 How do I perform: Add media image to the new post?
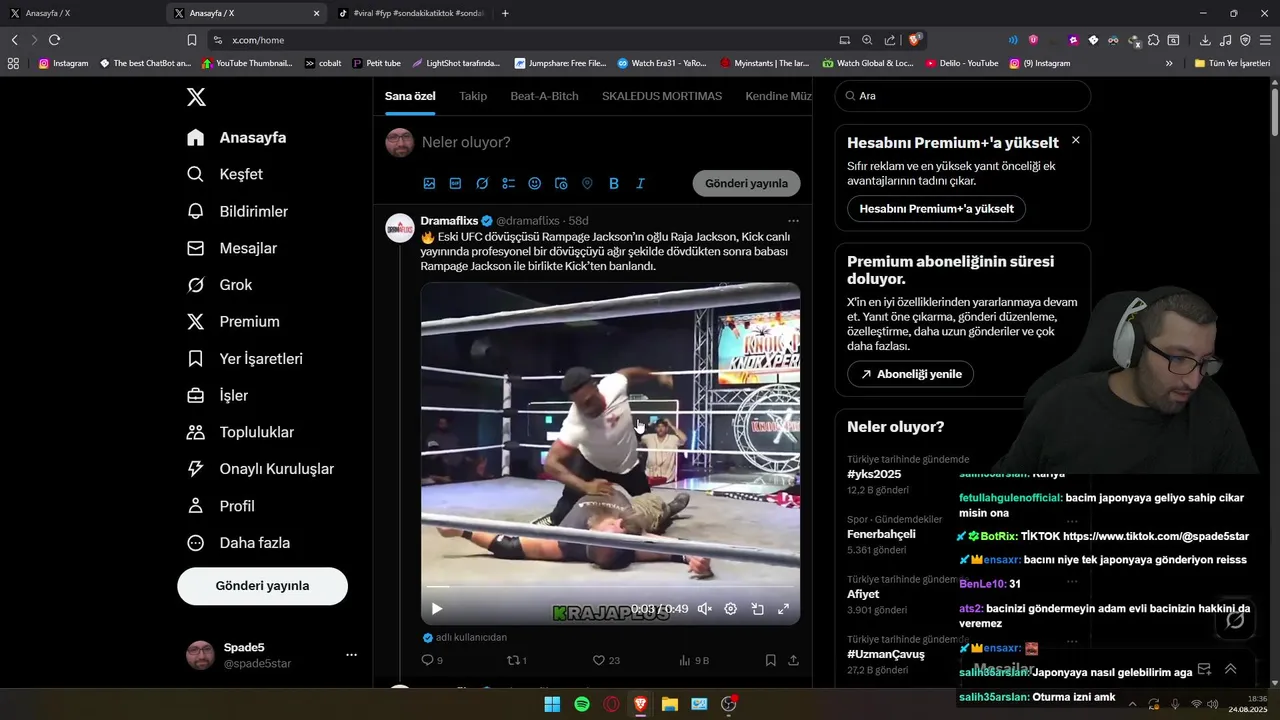pos(429,184)
